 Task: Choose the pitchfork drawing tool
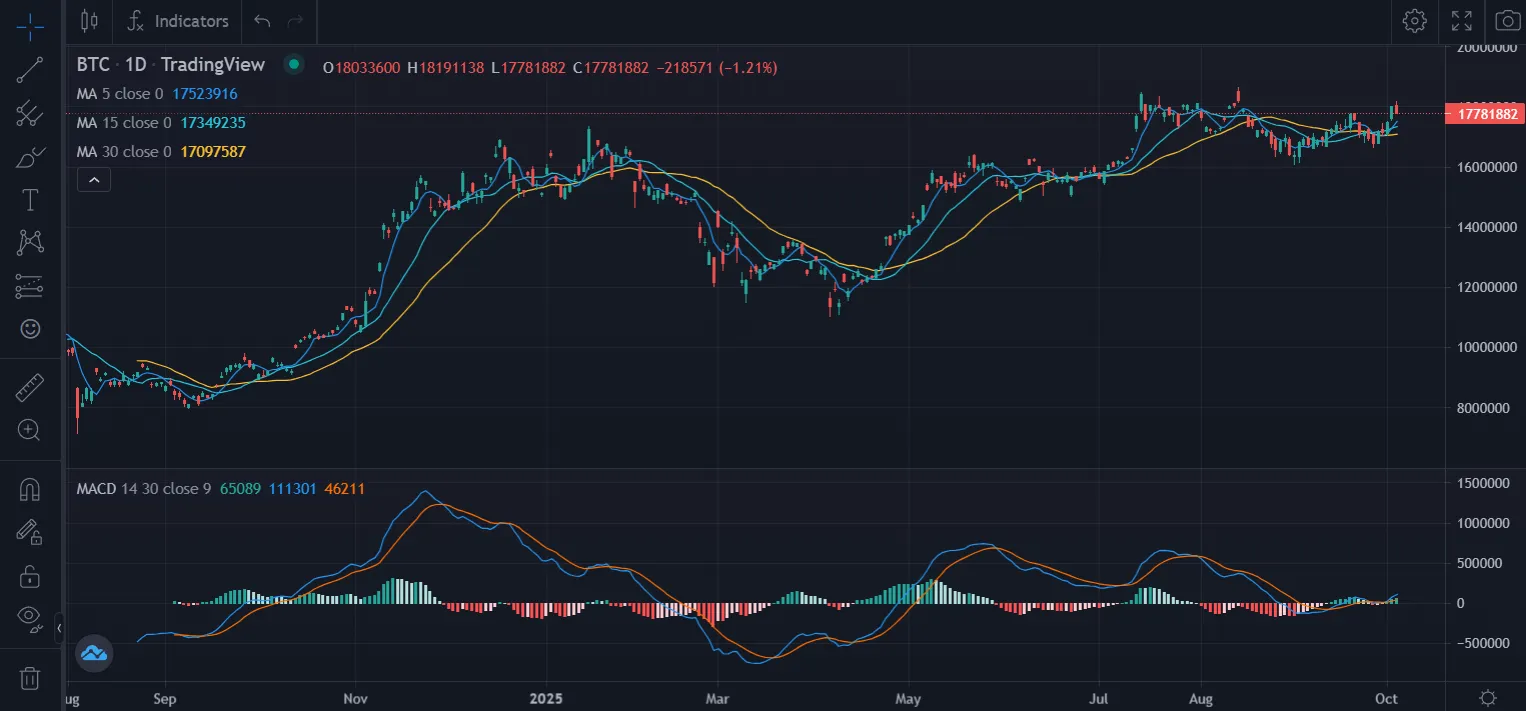30,113
